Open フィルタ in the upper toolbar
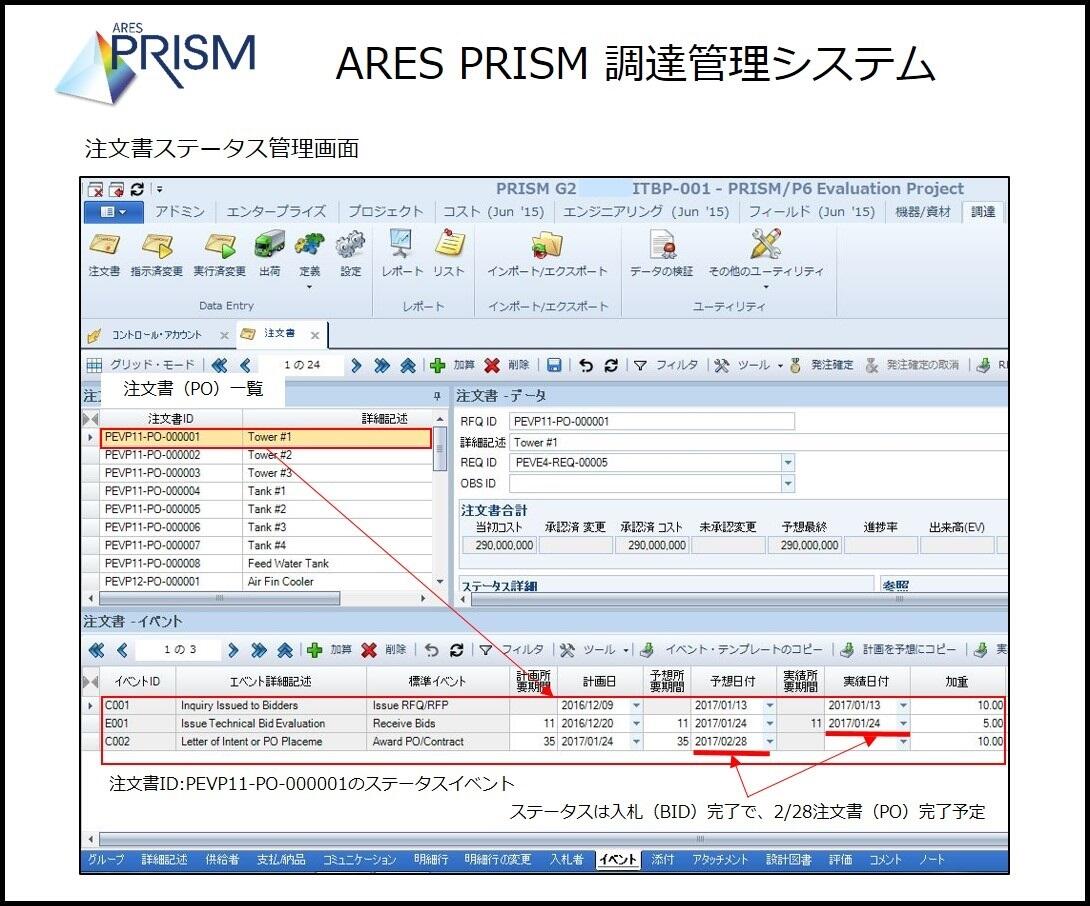This screenshot has height=906, width=1090. click(x=666, y=365)
